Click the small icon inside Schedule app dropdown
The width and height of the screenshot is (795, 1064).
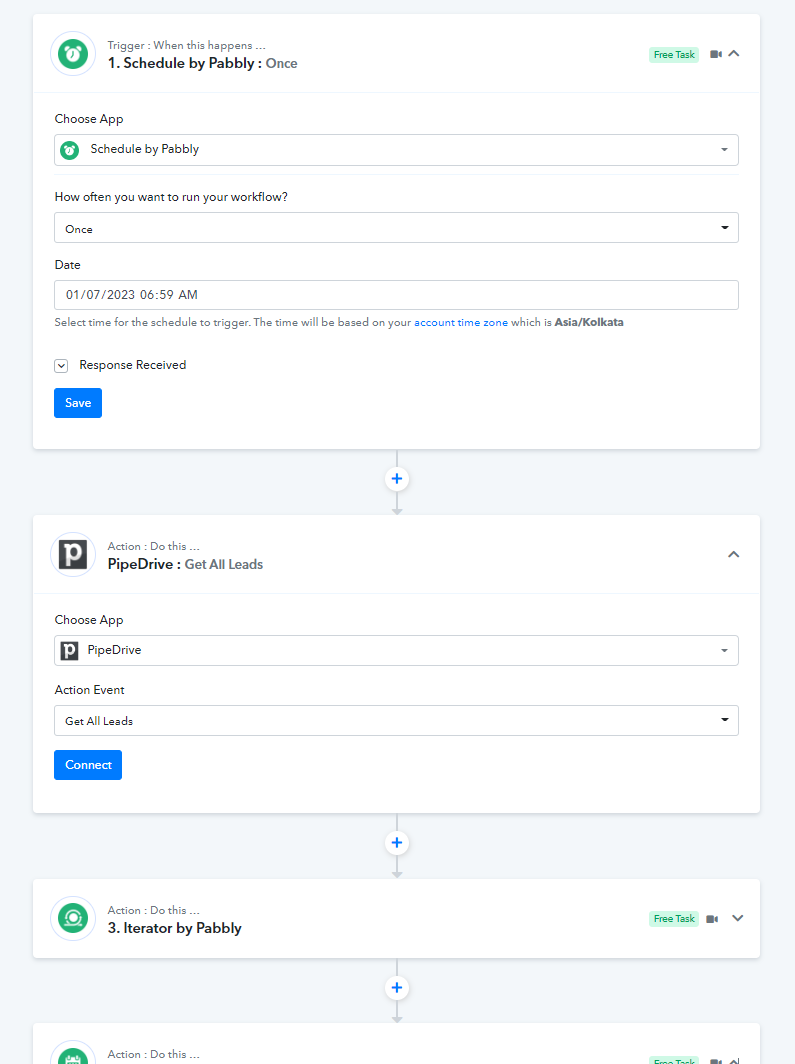[x=69, y=150]
